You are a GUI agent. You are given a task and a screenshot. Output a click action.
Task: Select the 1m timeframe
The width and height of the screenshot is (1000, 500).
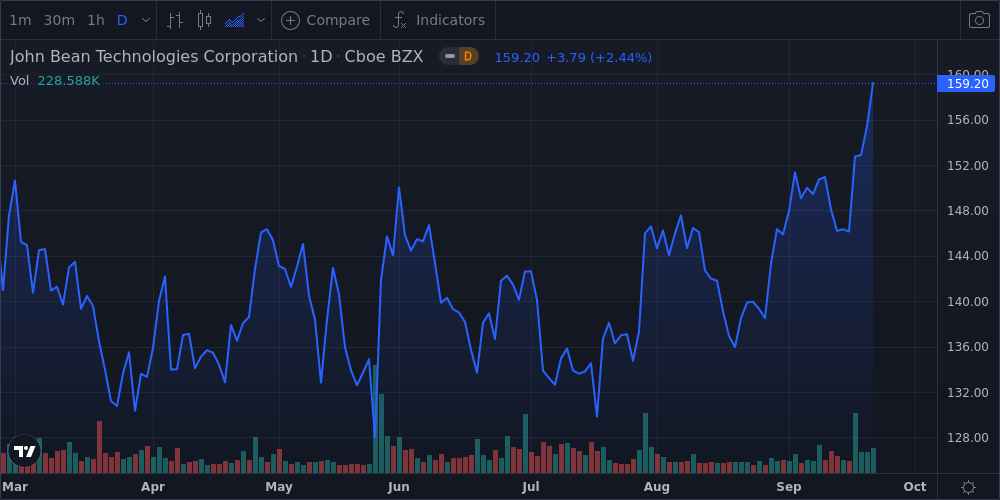20,20
